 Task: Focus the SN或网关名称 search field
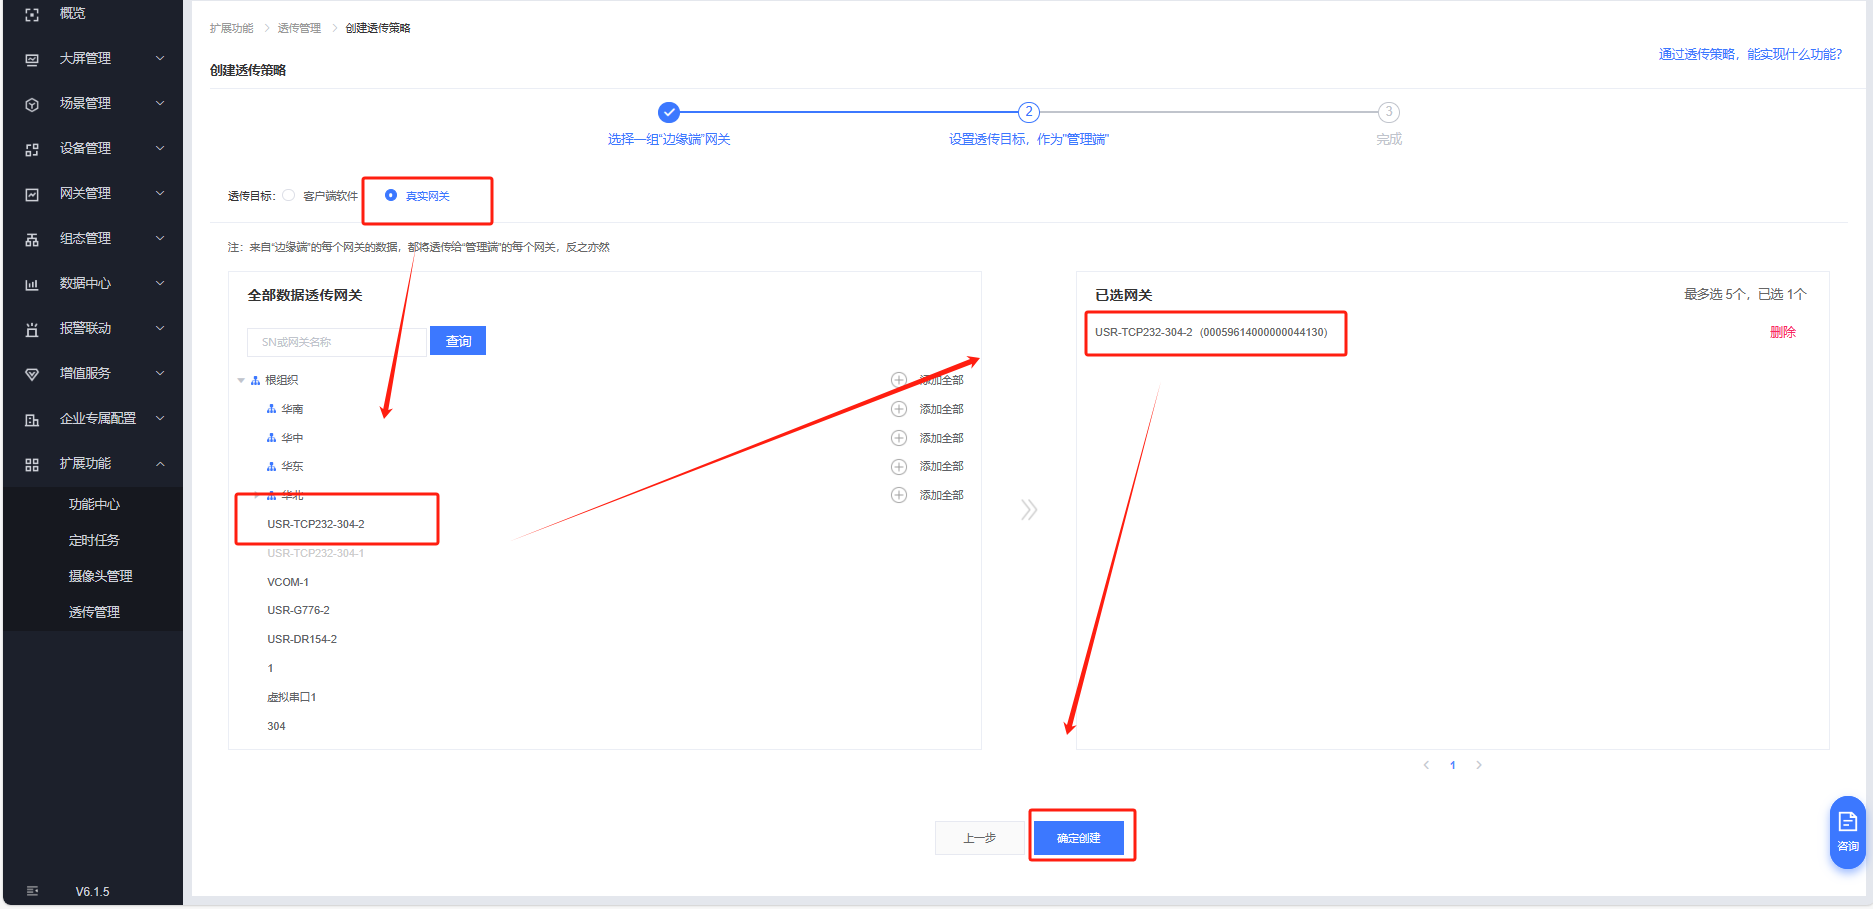(x=337, y=342)
